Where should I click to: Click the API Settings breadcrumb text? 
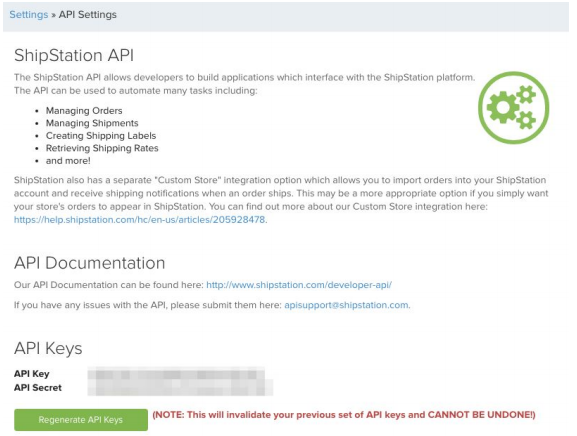pos(88,15)
